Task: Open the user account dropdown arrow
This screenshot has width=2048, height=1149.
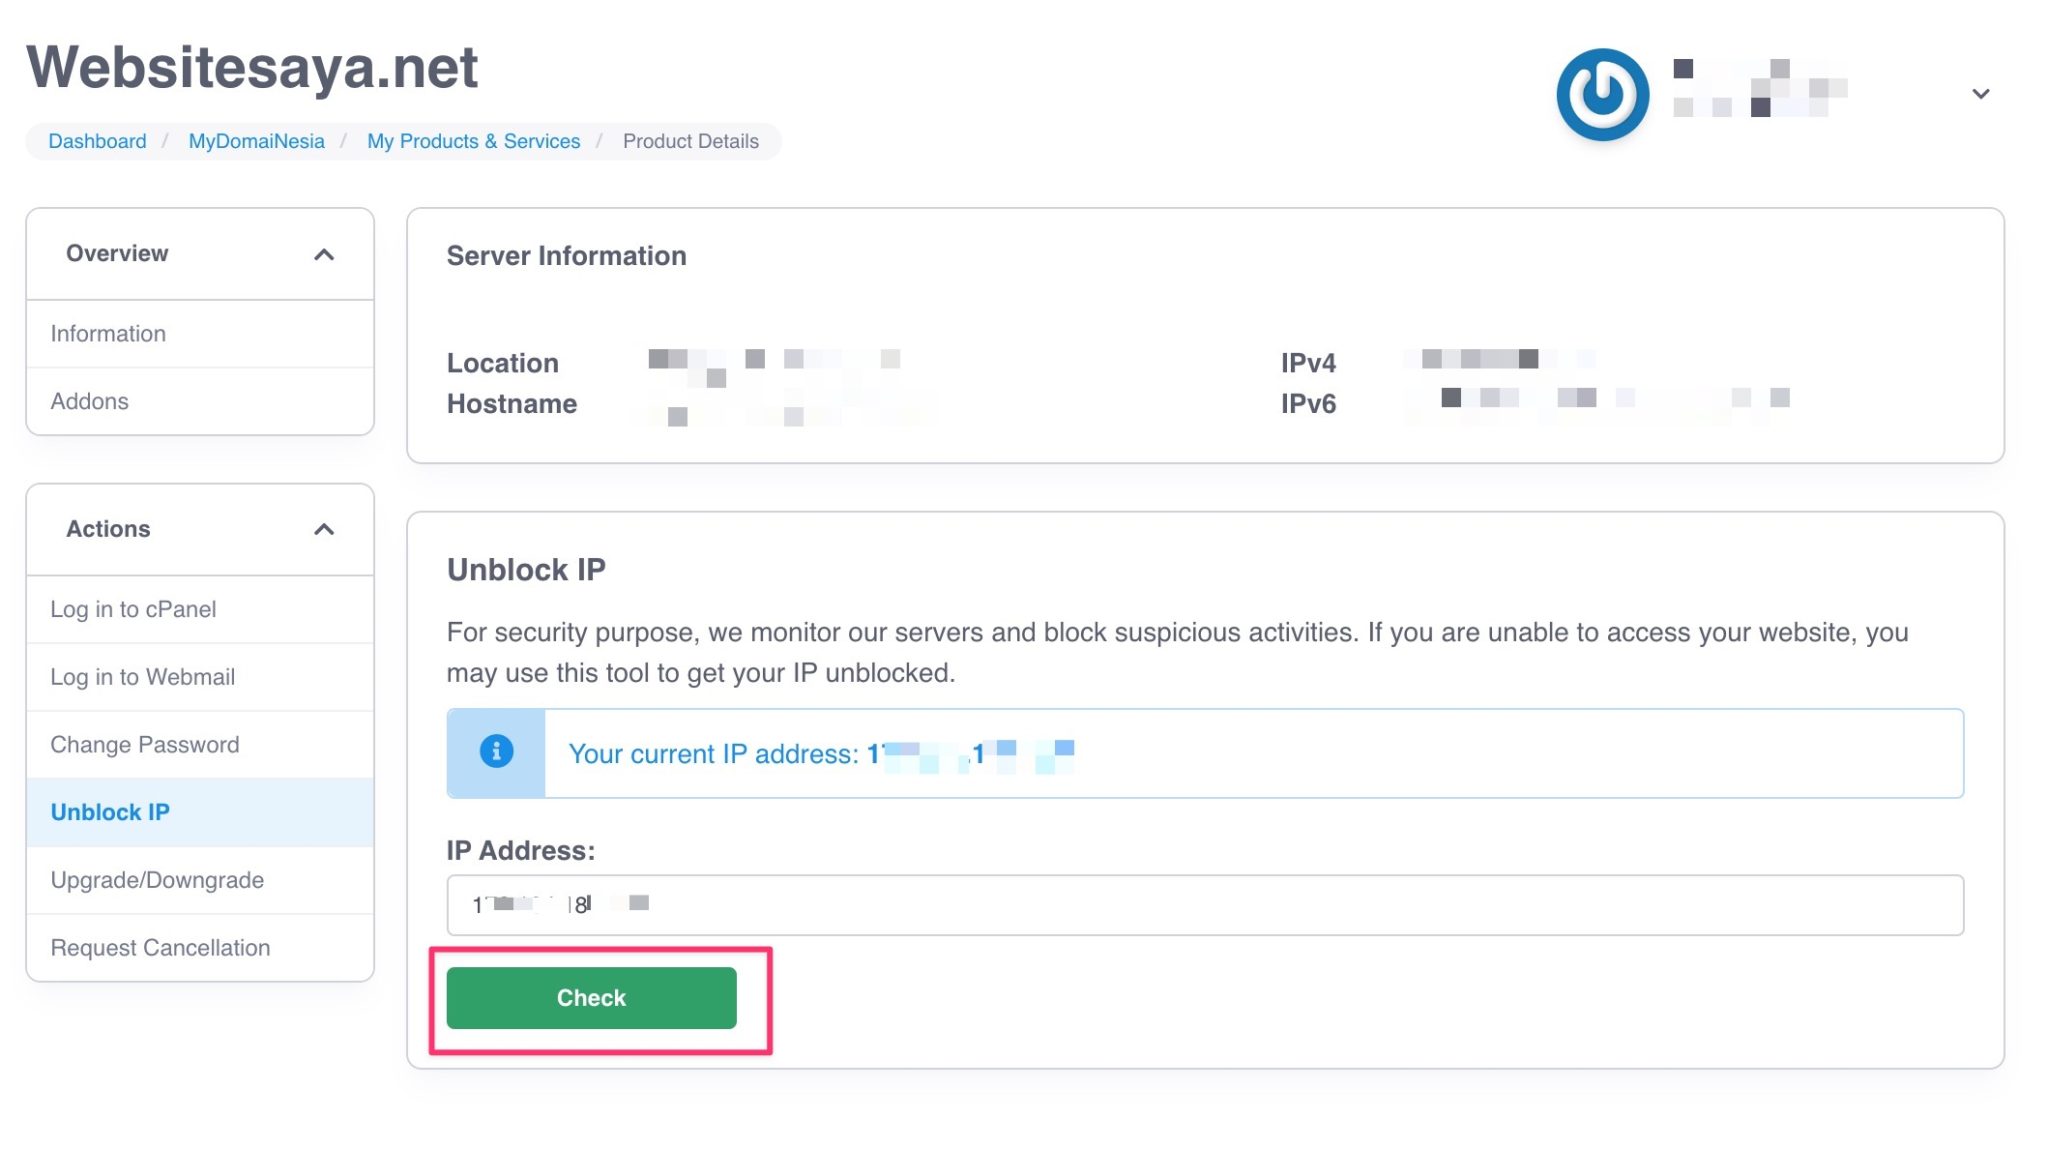Action: (1980, 94)
